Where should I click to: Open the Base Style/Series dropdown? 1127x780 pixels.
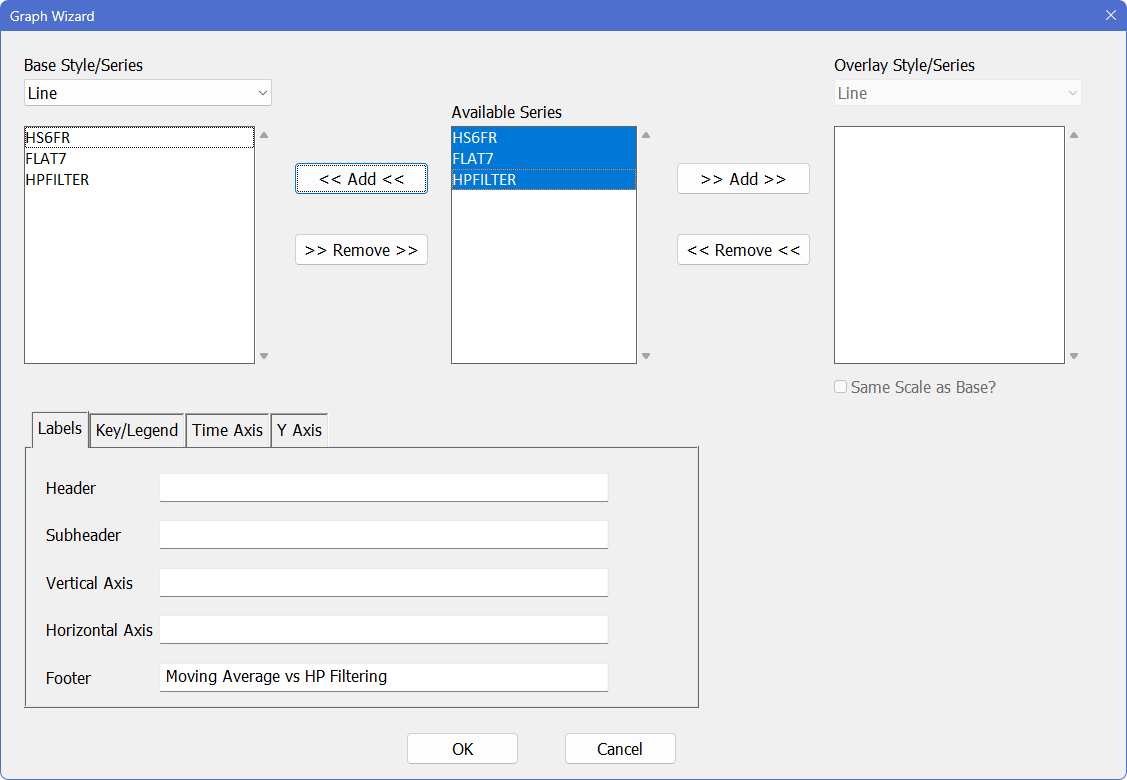coord(148,93)
